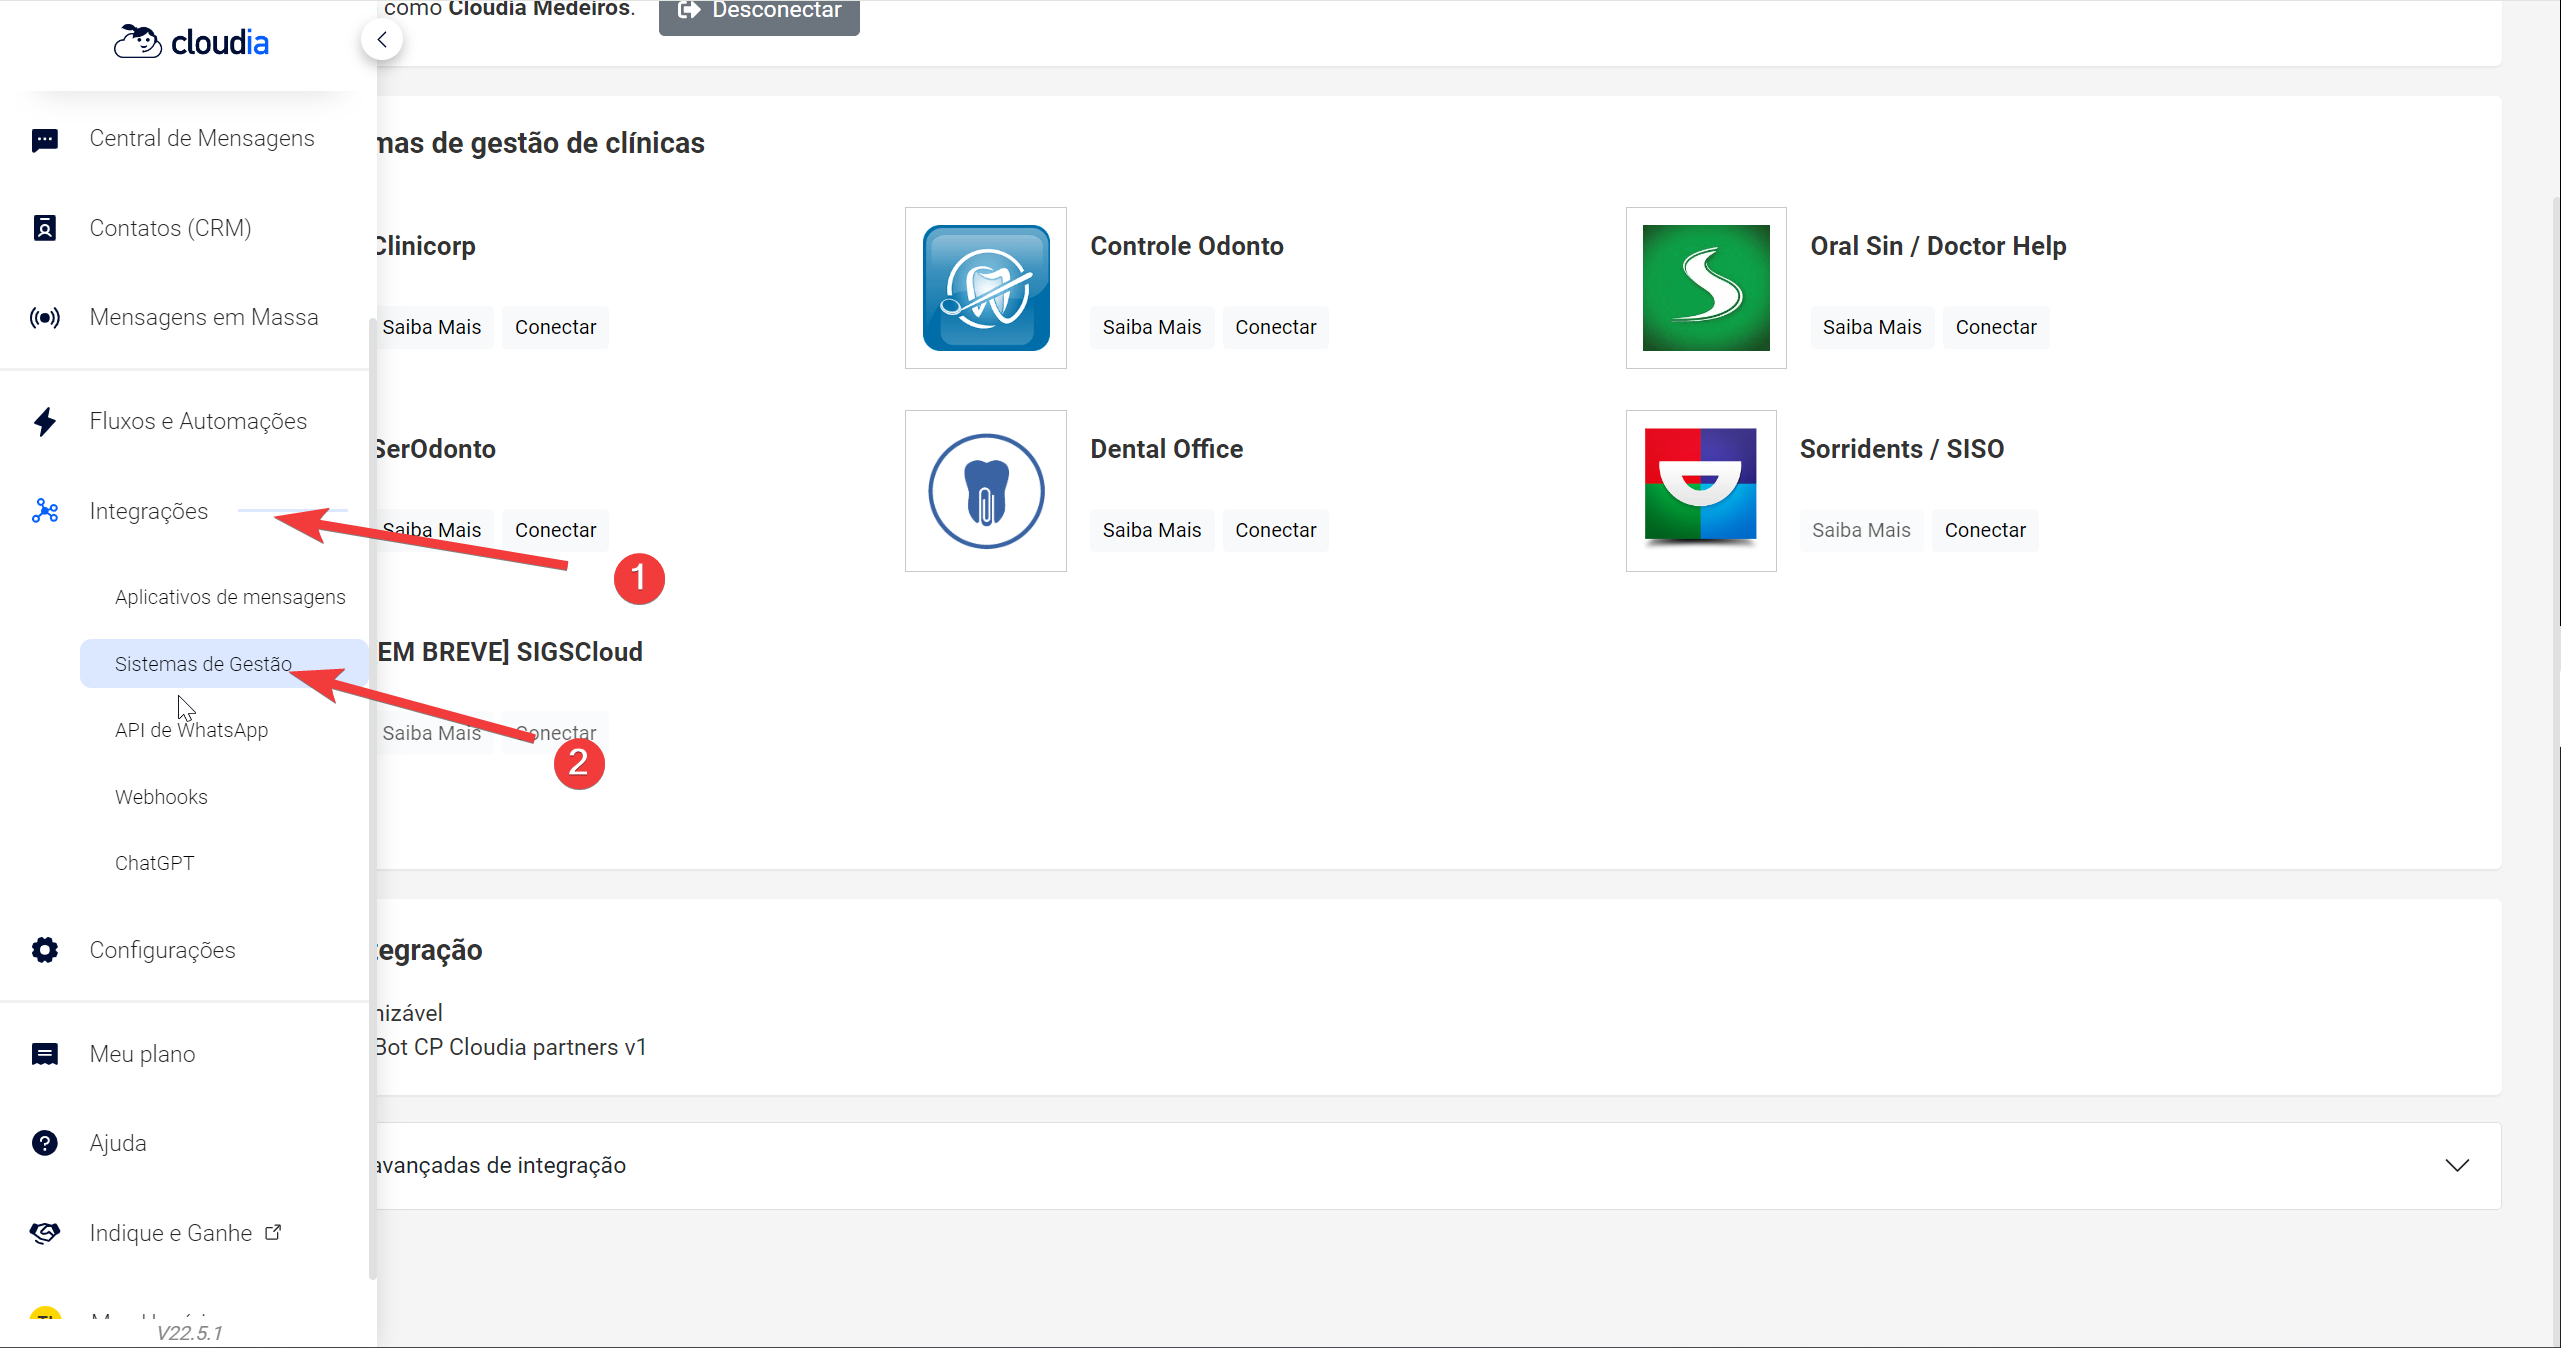Click the Dental Office tooth logo
Viewport: 2561px width, 1348px height.
pos(986,491)
